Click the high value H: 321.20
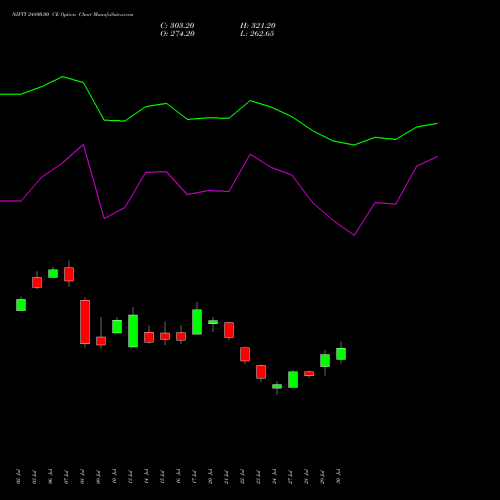The width and height of the screenshot is (500, 500). coord(258,26)
